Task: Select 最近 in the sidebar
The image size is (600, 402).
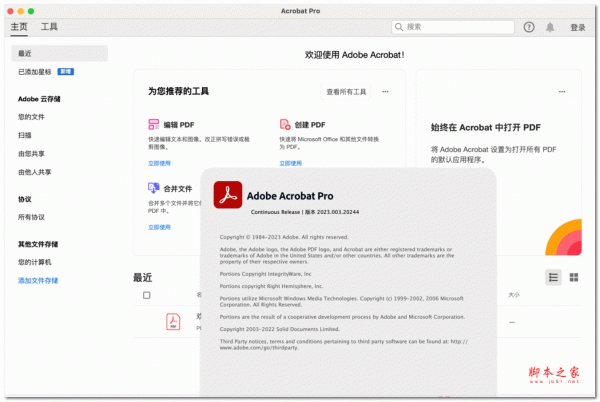Action: pyautogui.click(x=59, y=54)
